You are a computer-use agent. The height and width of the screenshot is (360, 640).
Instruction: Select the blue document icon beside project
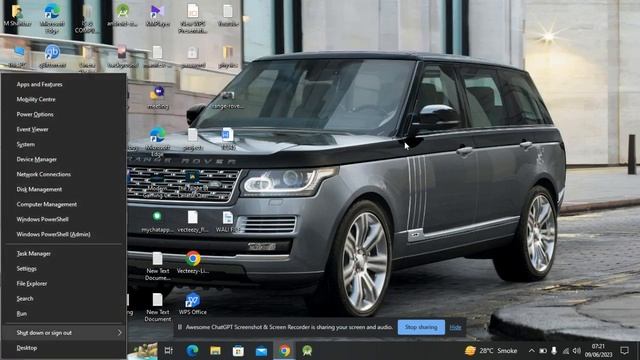pyautogui.click(x=228, y=139)
